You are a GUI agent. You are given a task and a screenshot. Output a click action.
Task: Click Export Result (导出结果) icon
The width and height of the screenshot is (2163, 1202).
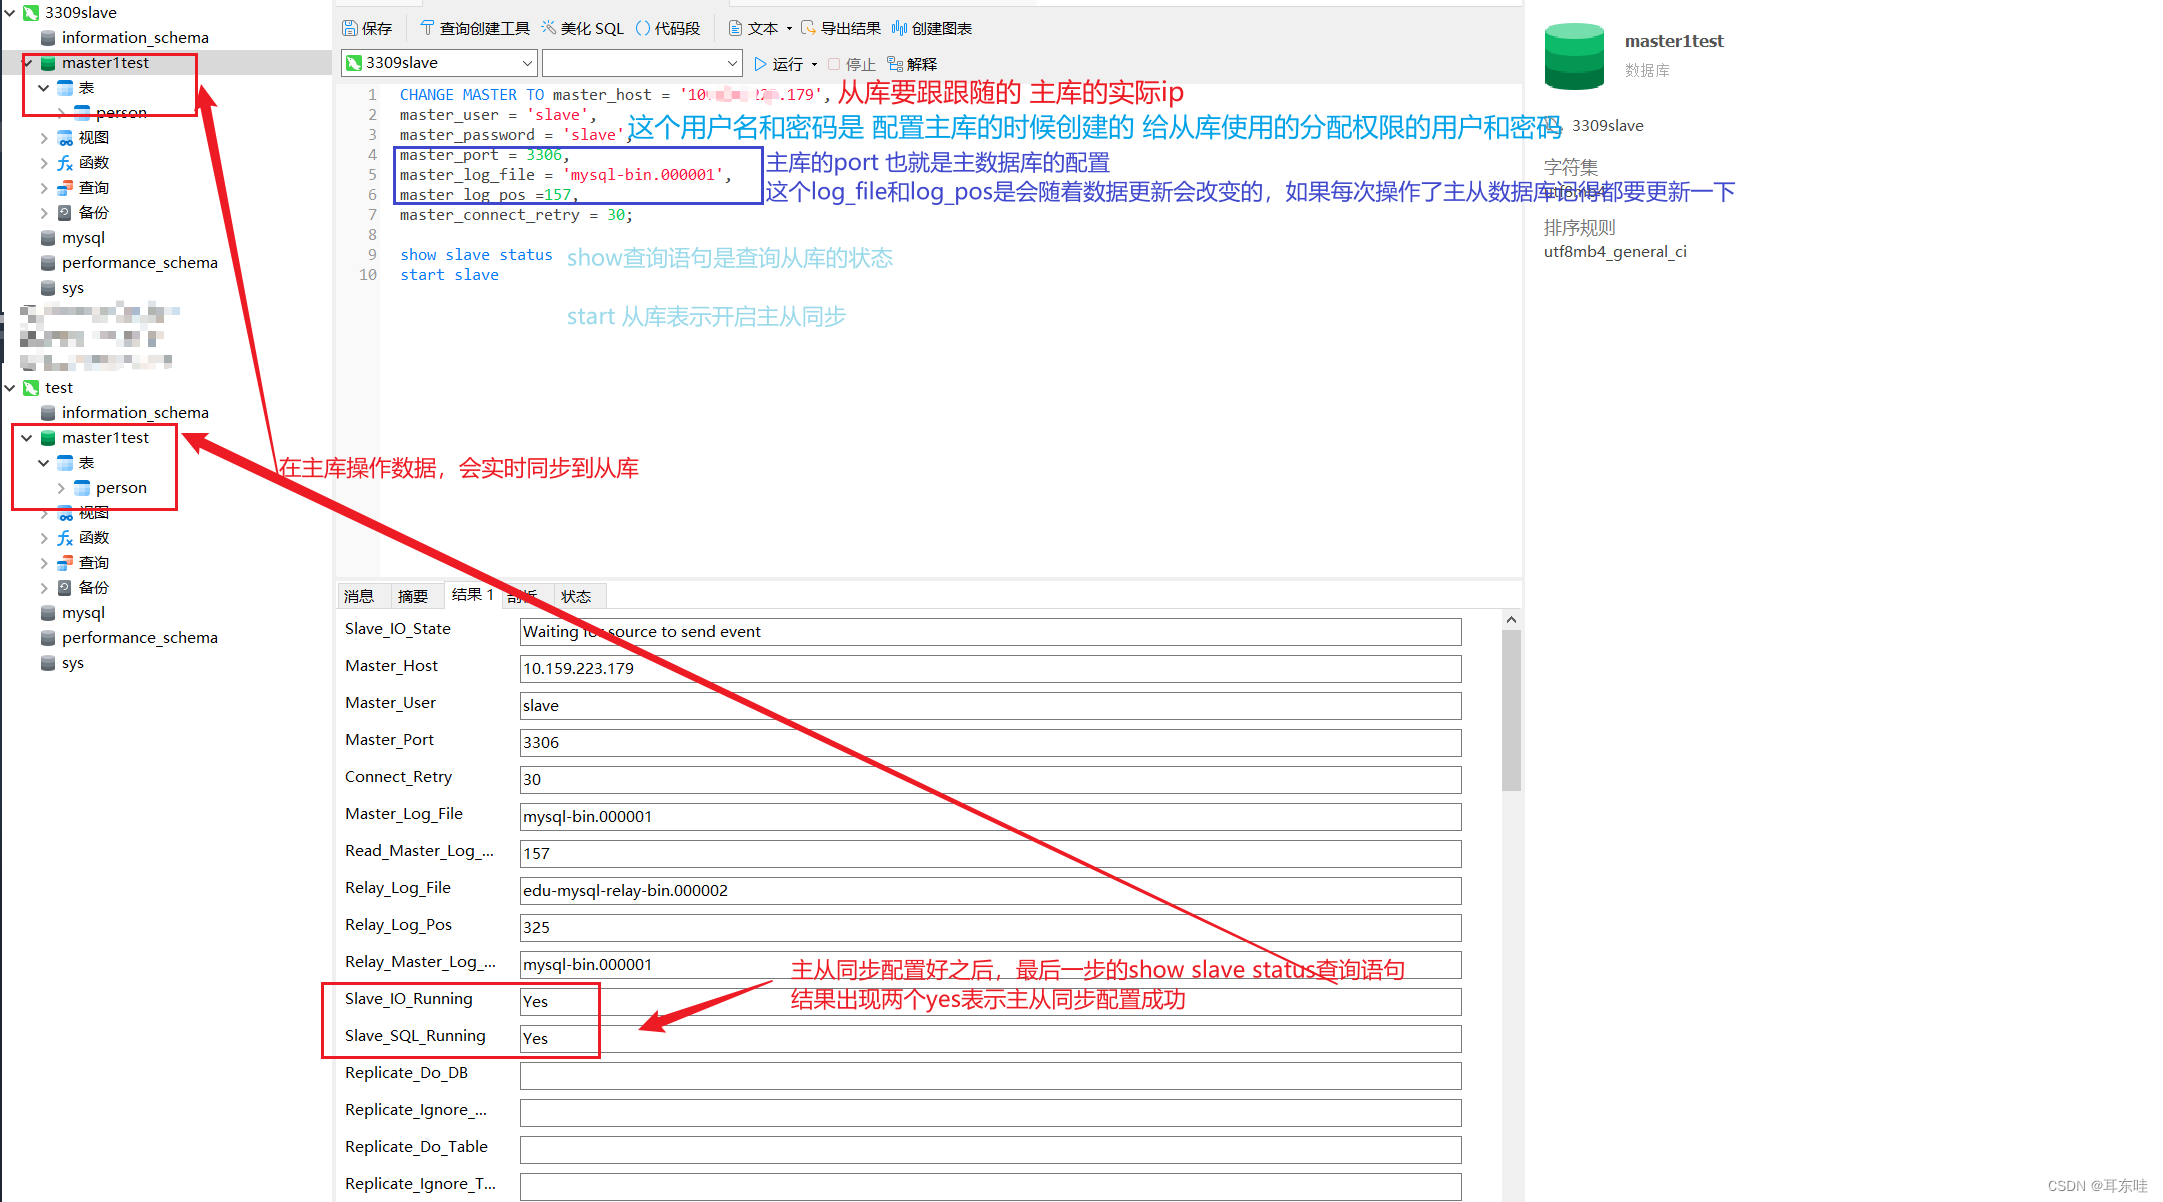[808, 28]
